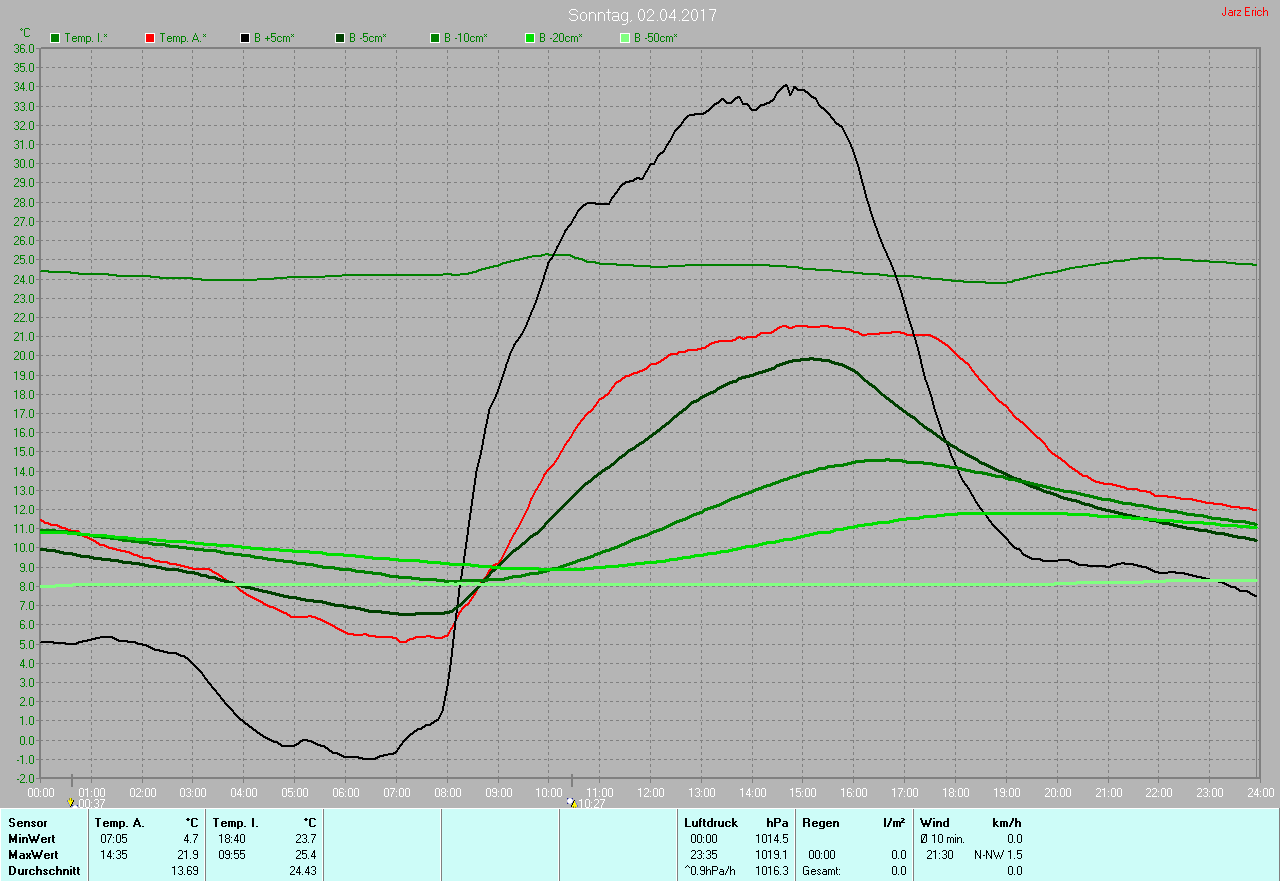The width and height of the screenshot is (1280, 881).
Task: Click the Temp. A. column header
Action: coord(119,822)
